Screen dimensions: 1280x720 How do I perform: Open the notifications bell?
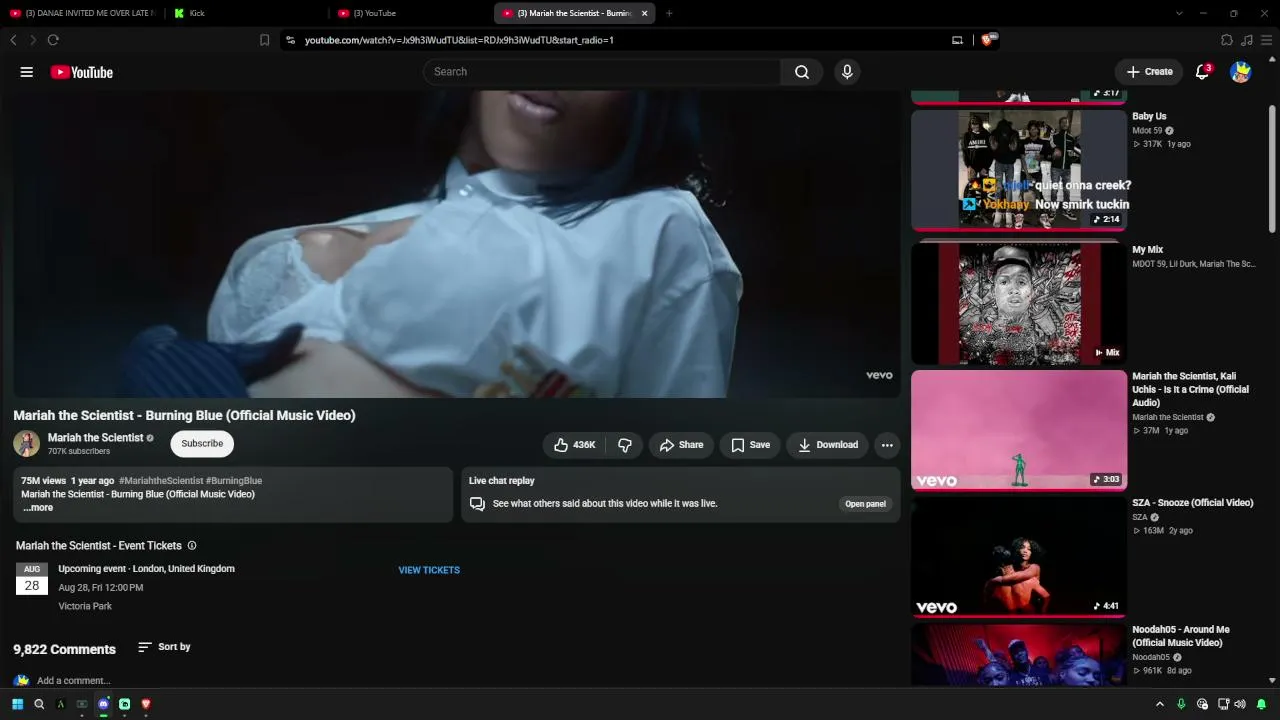click(1203, 72)
